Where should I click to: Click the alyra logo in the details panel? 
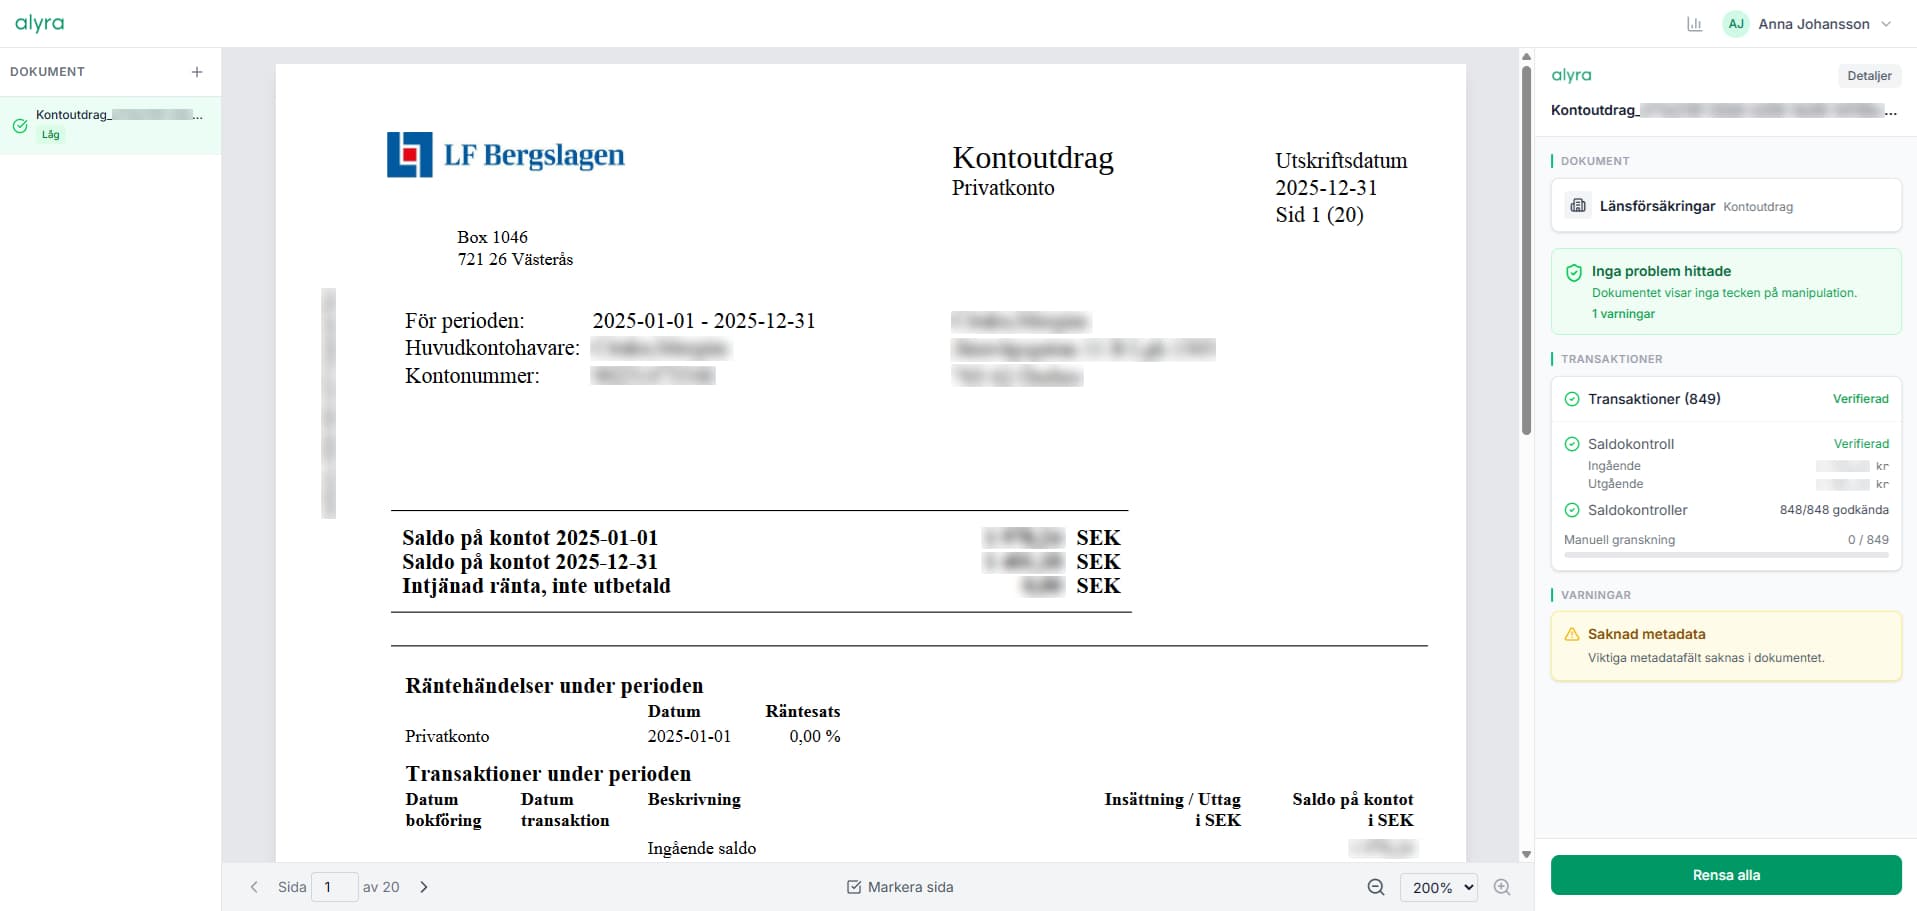(1571, 75)
